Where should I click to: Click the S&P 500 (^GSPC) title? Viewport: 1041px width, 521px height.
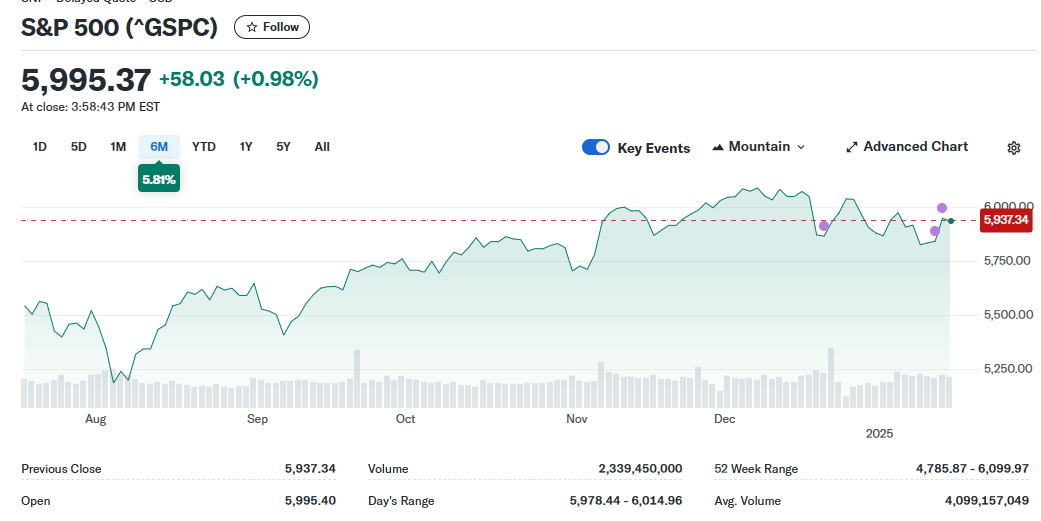pyautogui.click(x=120, y=27)
